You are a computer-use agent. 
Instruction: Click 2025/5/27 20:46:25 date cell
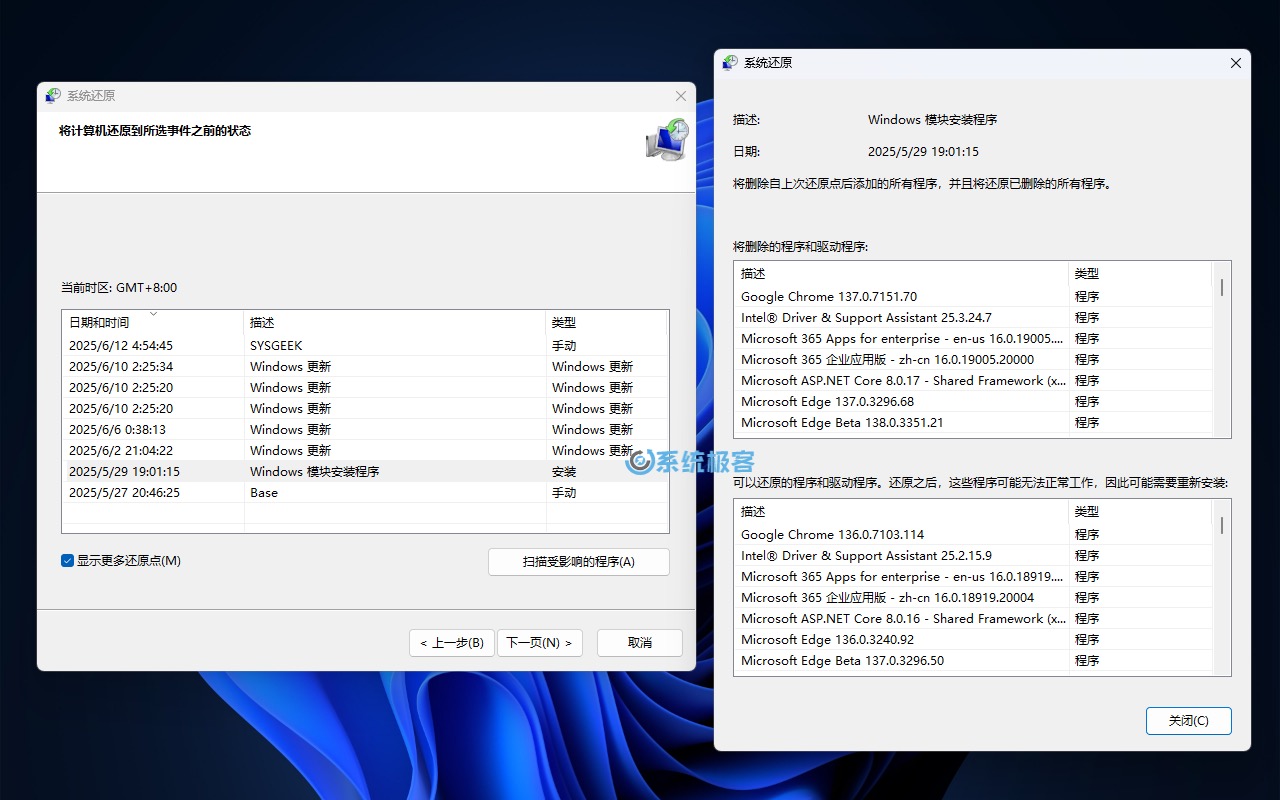click(124, 493)
